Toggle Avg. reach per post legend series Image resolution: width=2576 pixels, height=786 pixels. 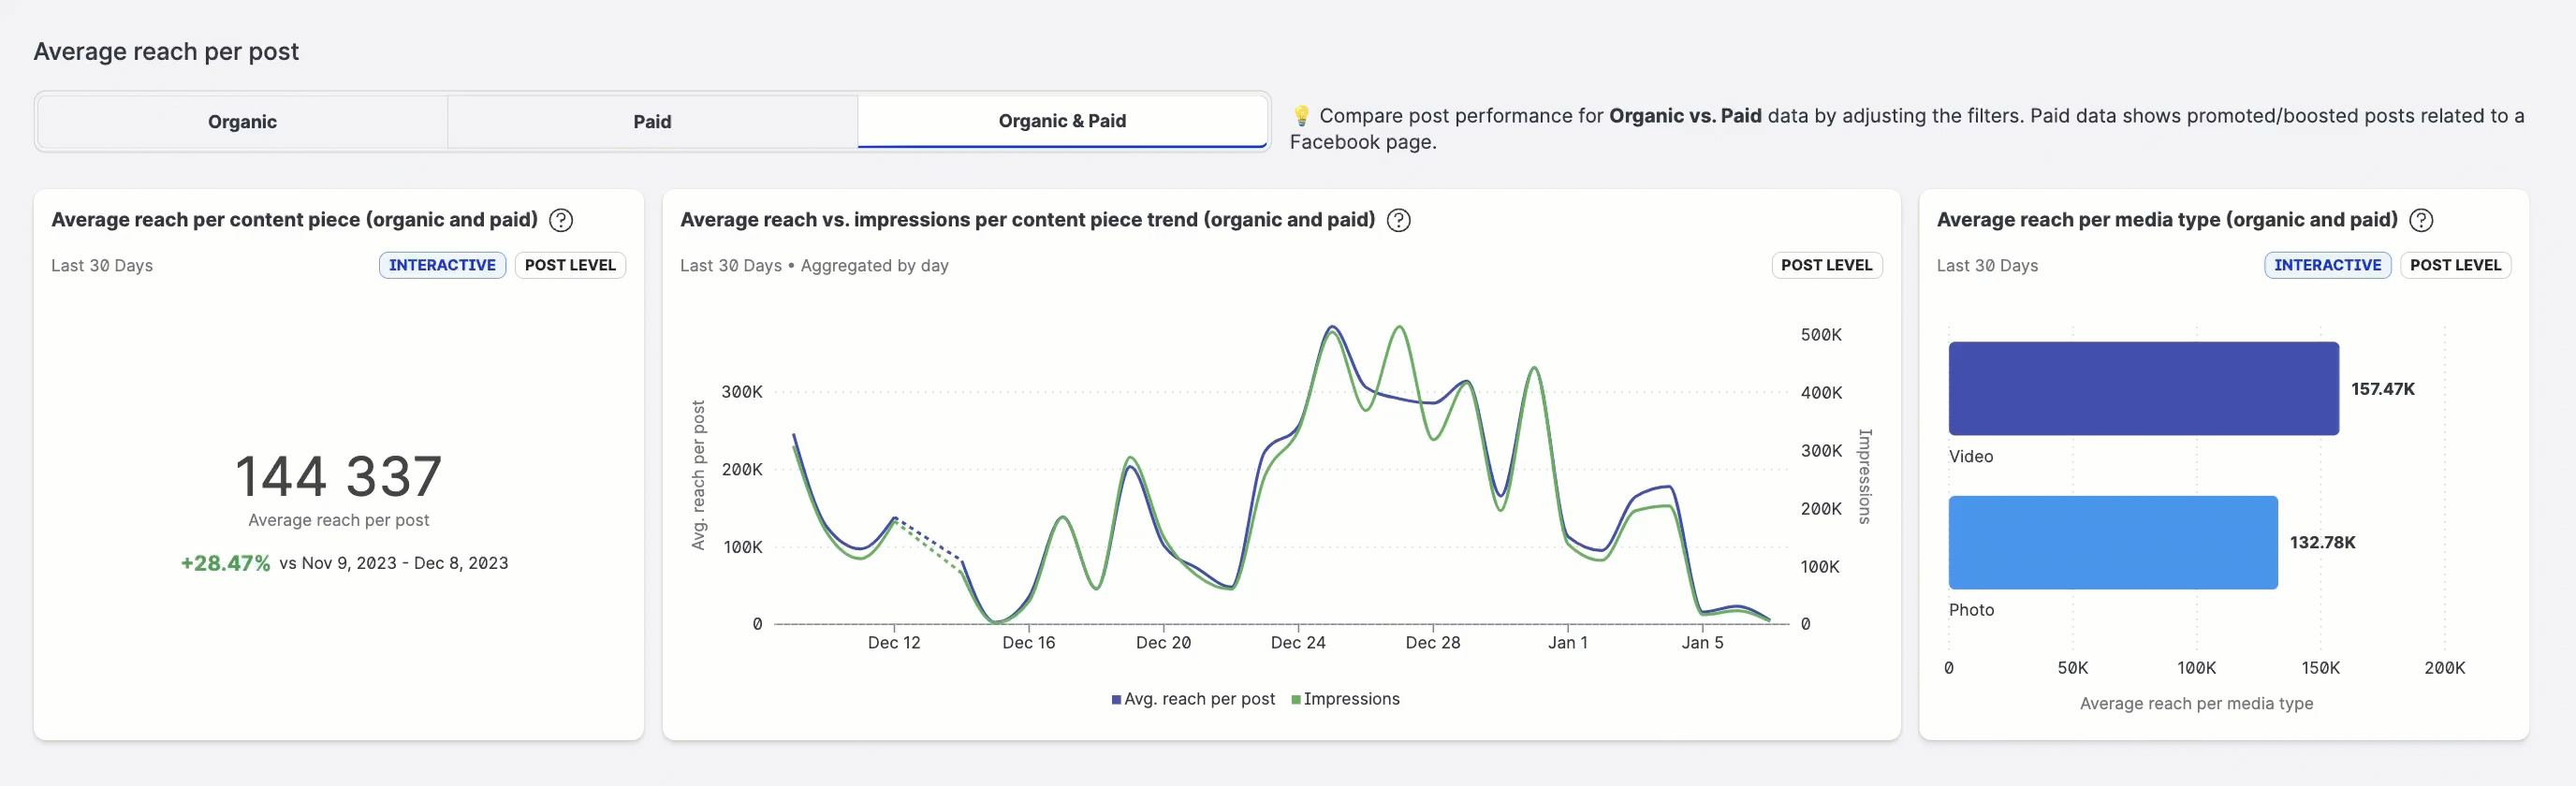[1192, 699]
